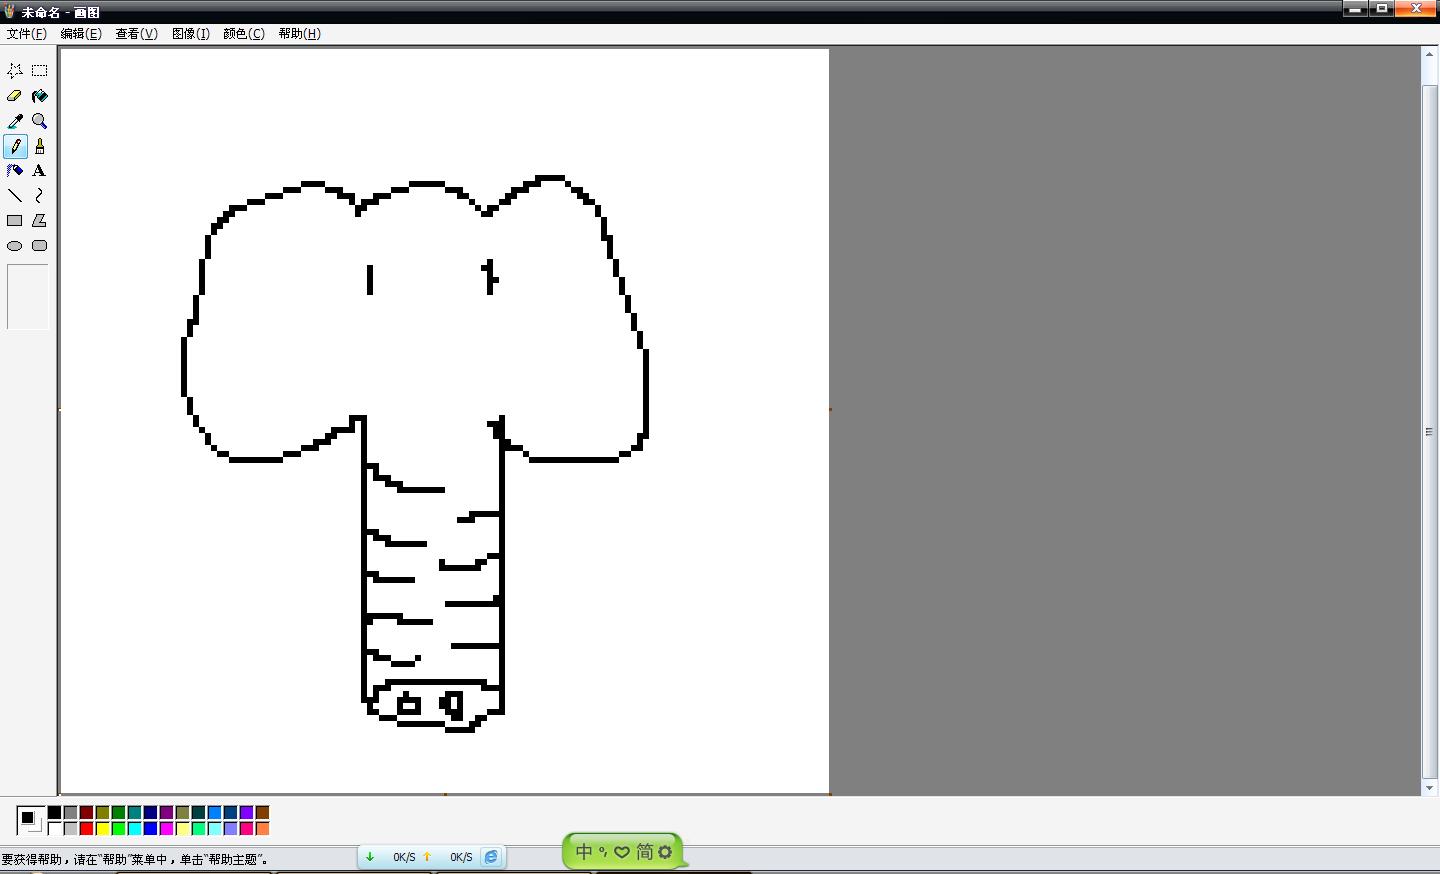1440x874 pixels.
Task: Click the Internet Explorer icon by the speed monitor
Action: coord(491,857)
